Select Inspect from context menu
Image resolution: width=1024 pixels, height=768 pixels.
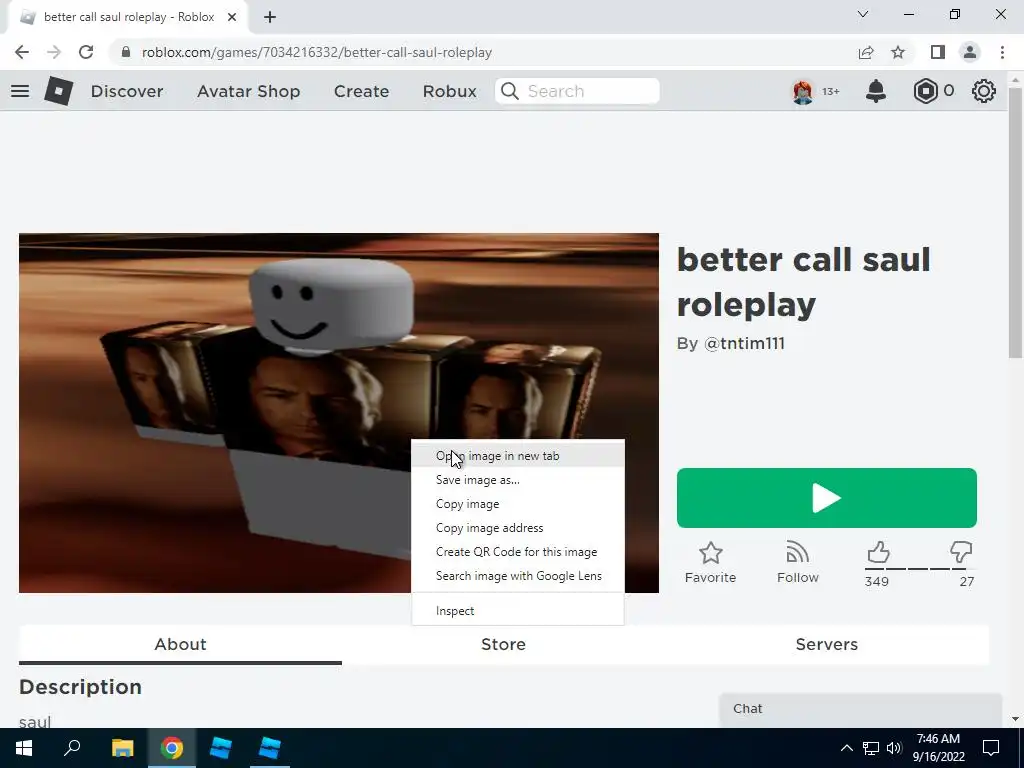[518, 611]
